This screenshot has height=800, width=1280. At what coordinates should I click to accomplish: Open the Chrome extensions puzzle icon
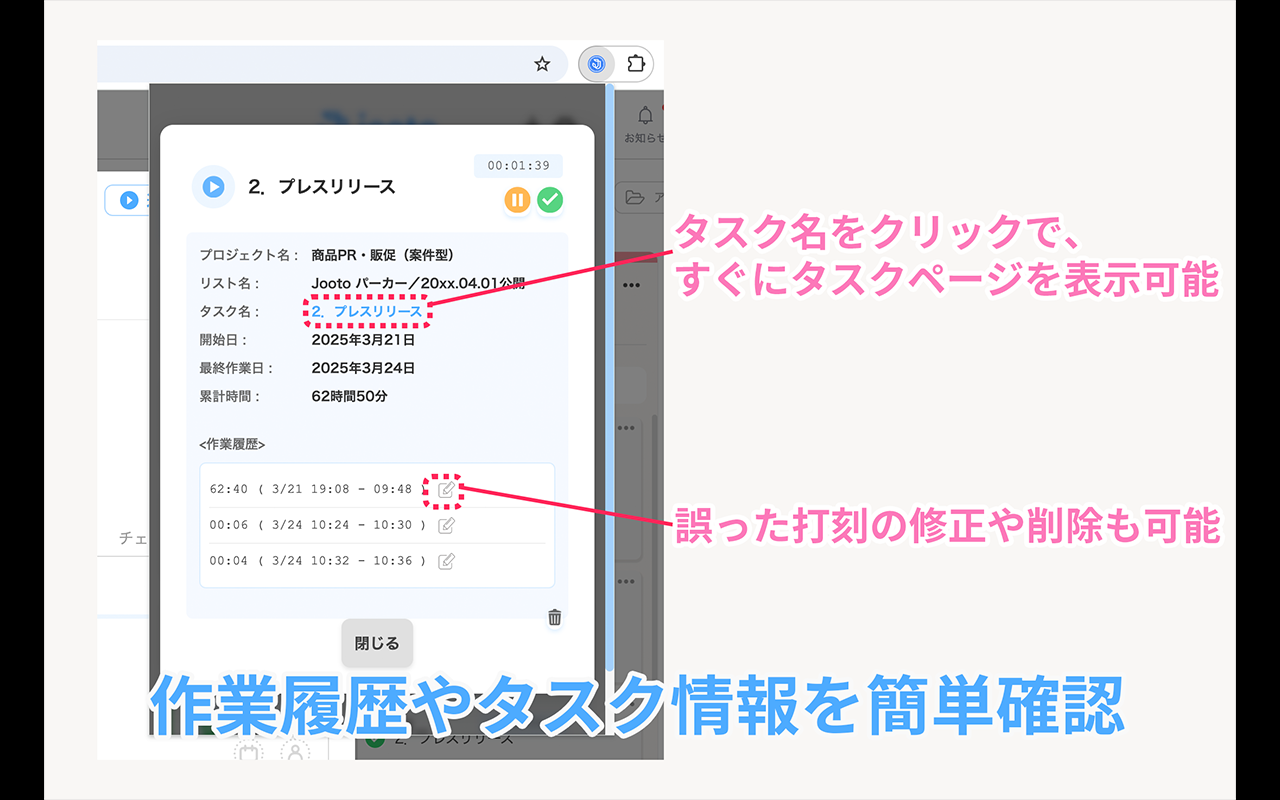pyautogui.click(x=635, y=64)
